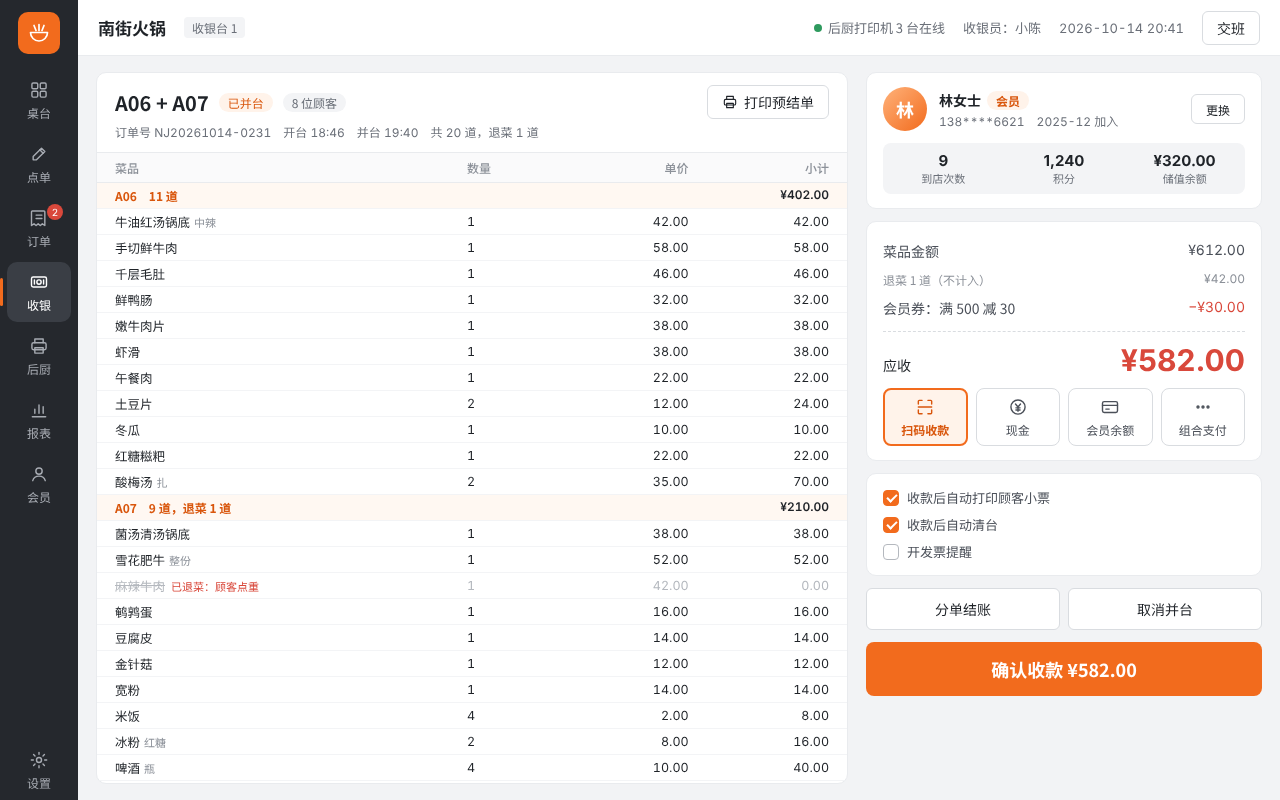Open 后厨 kitchen printer section
1280x800 pixels.
tap(39, 357)
